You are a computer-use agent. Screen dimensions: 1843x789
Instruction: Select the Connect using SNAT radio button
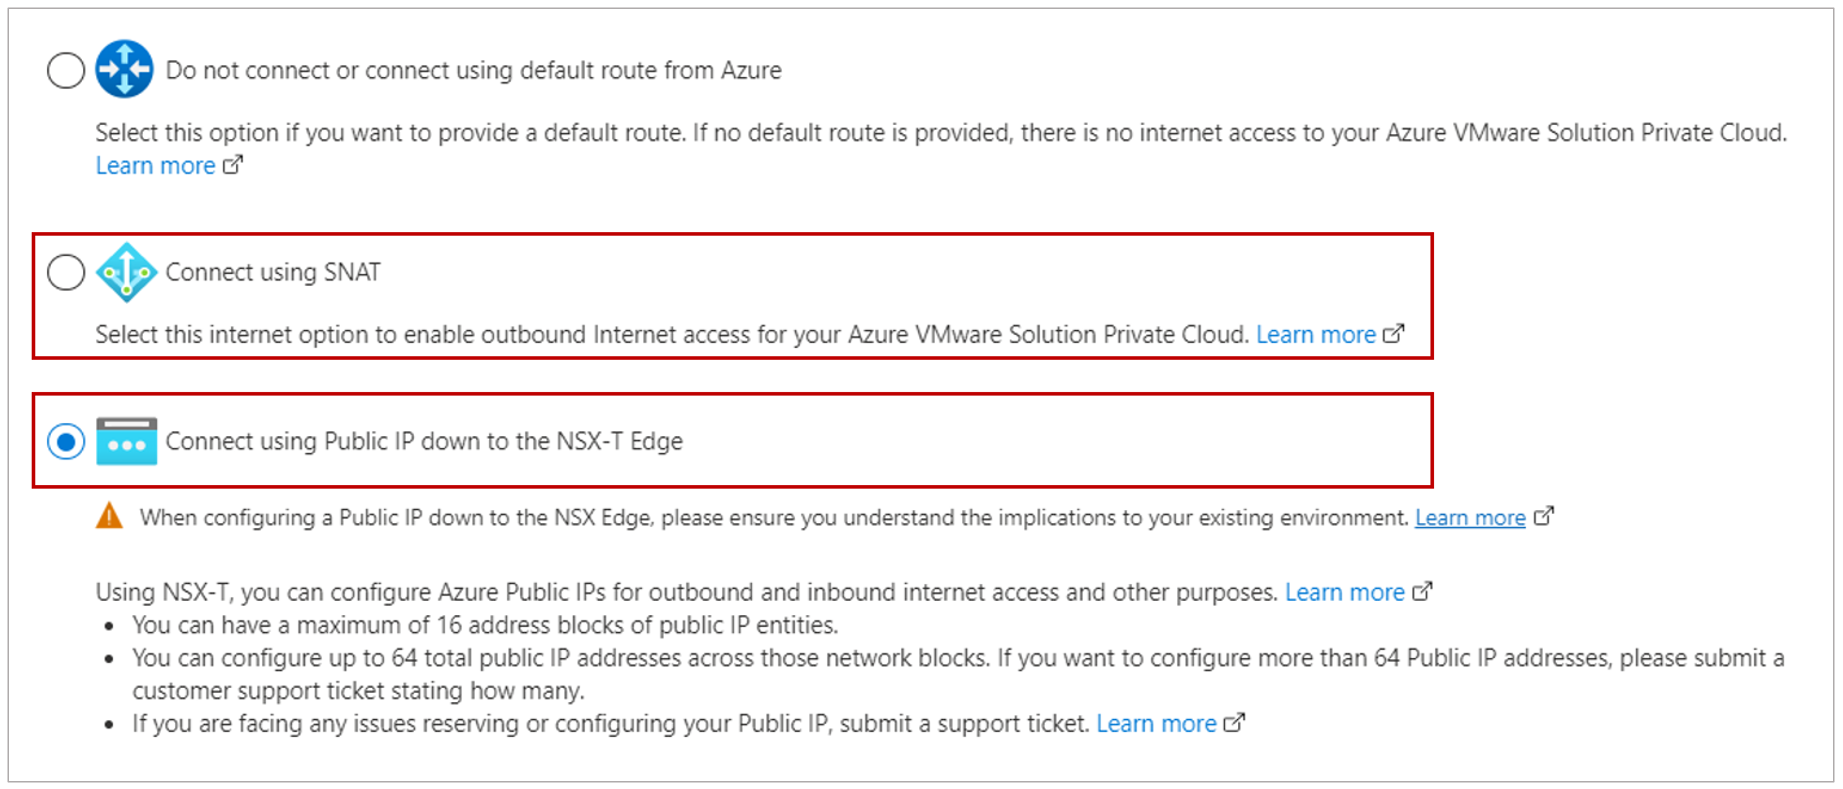tap(66, 272)
